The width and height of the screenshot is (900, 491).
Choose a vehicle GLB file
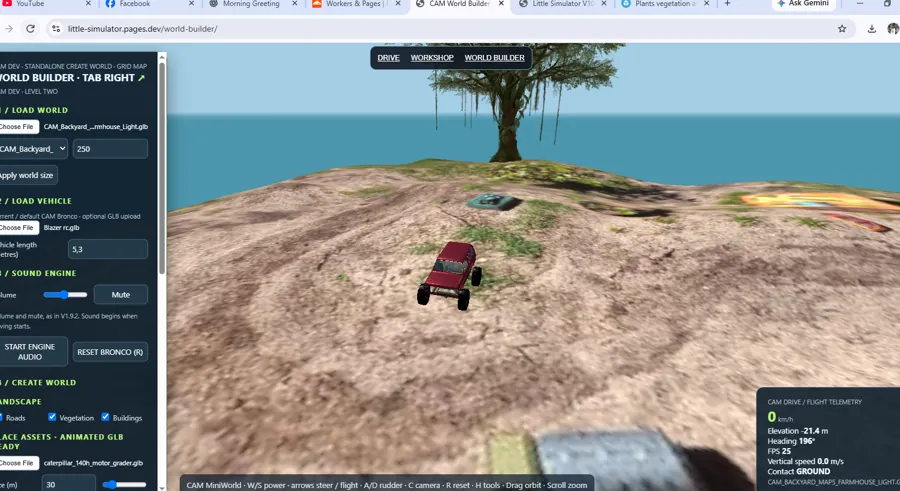(18, 227)
